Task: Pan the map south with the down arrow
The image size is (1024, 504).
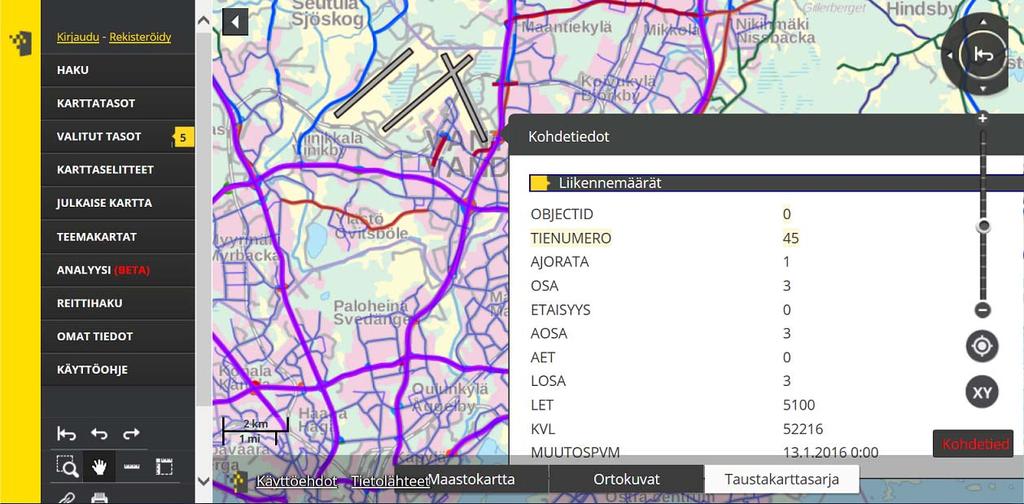Action: 984,88
